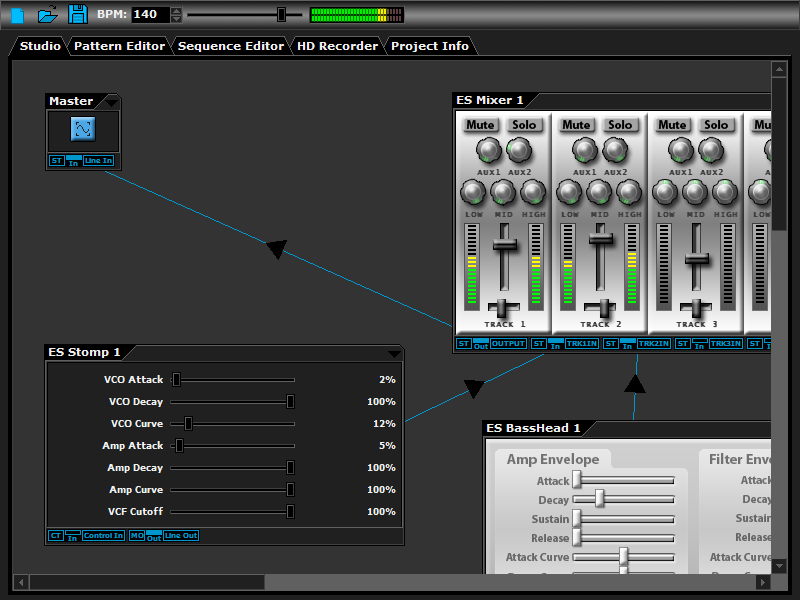Click the Master oscilloscope wave icon
Image resolution: width=800 pixels, height=600 pixels.
coord(82,128)
